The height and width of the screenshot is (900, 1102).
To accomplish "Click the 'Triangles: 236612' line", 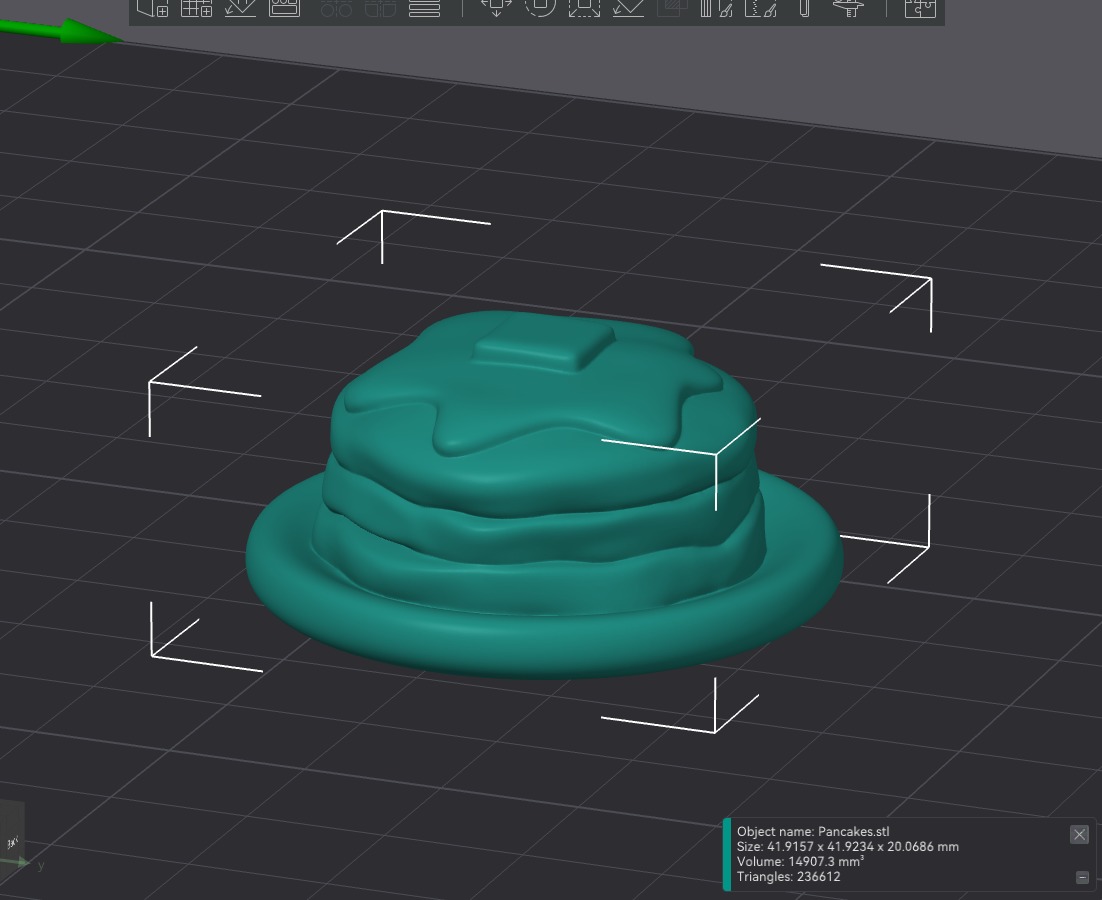I will (x=789, y=876).
